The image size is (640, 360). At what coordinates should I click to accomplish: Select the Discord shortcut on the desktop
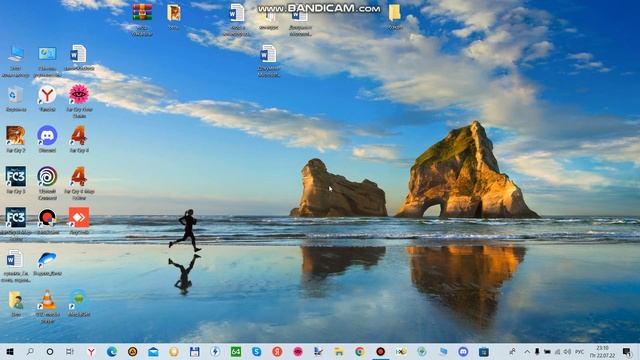pos(47,136)
